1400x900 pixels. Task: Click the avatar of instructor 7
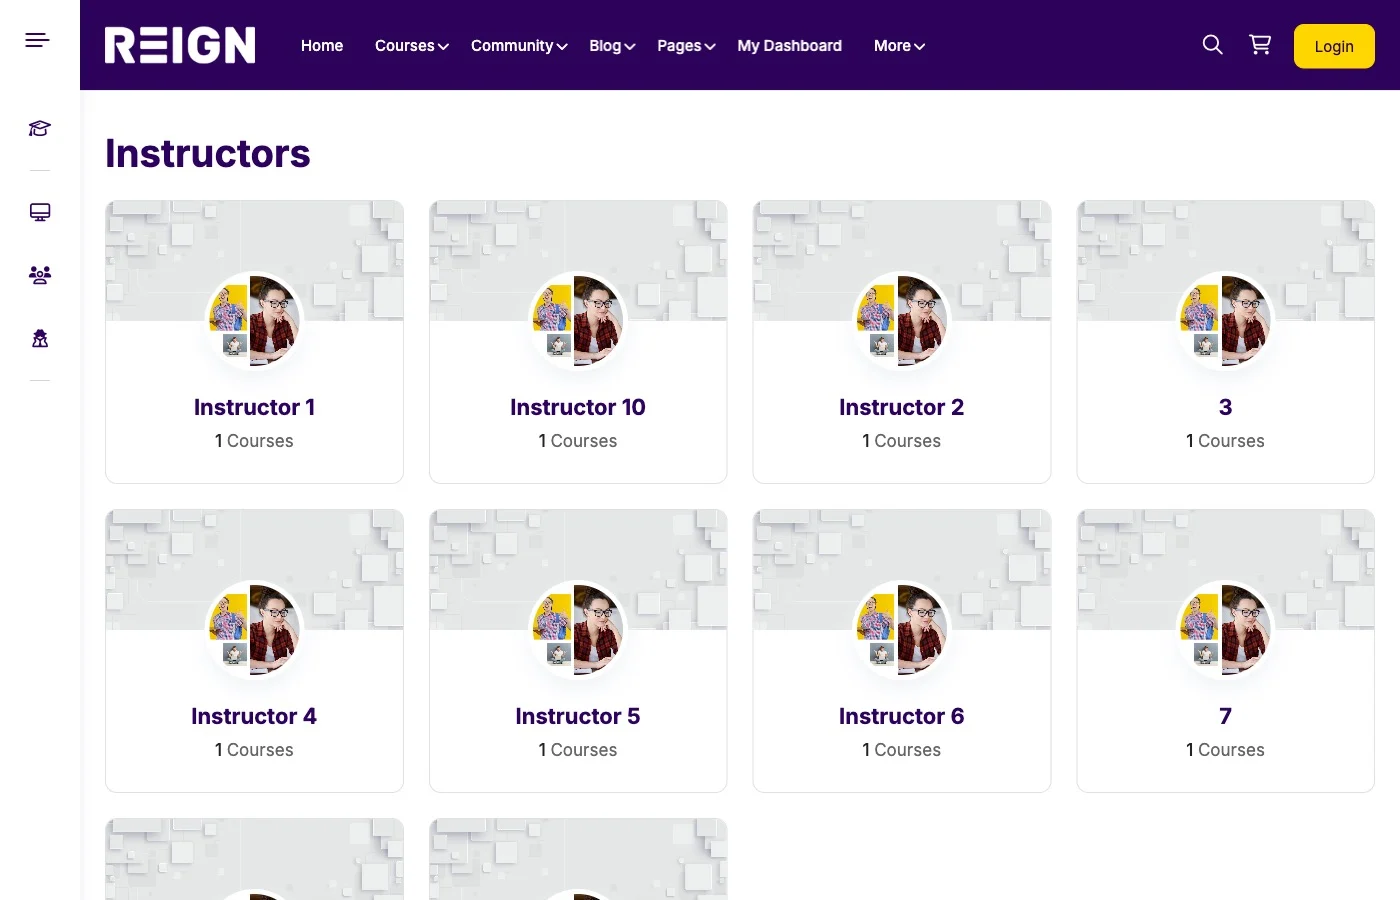pos(1225,630)
